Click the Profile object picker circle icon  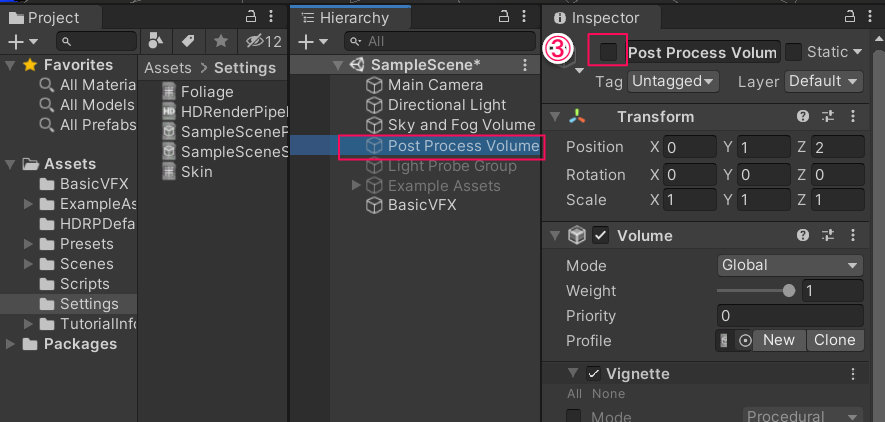coord(746,341)
